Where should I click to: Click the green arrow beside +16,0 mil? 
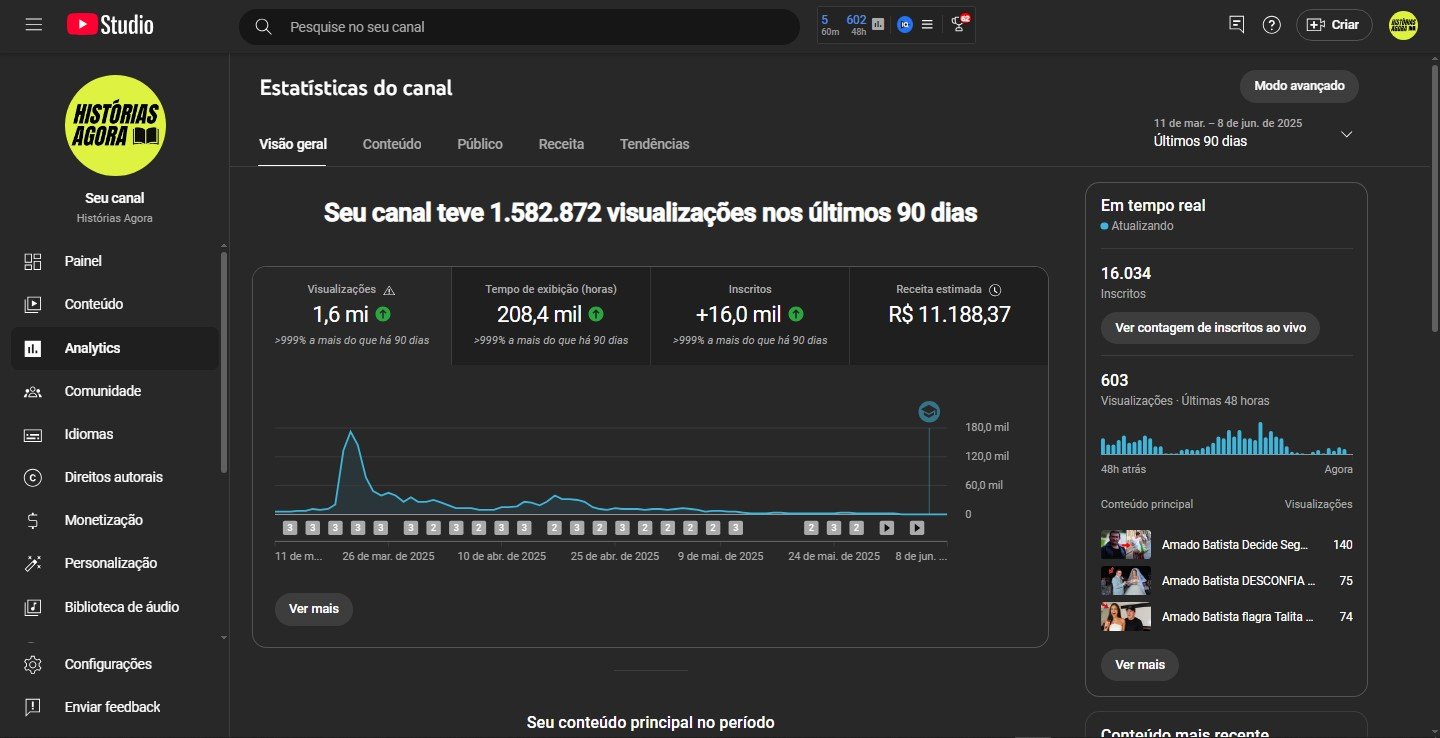tap(795, 315)
